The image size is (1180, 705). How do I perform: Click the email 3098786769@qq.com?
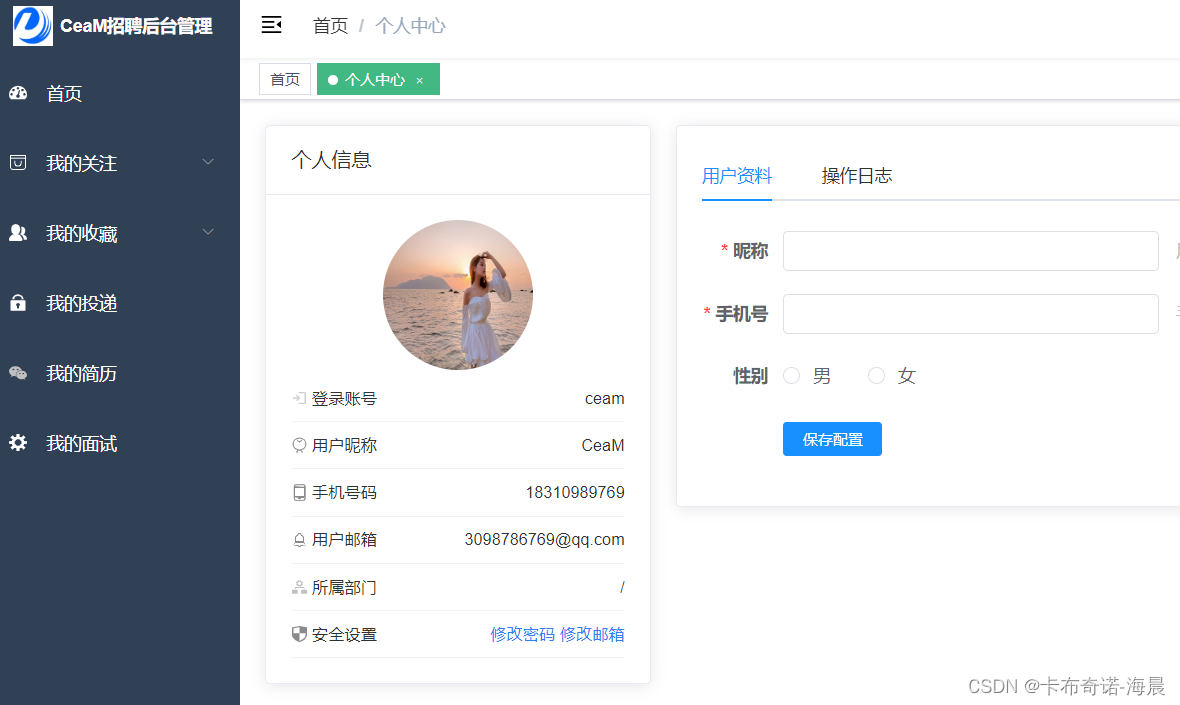(544, 540)
